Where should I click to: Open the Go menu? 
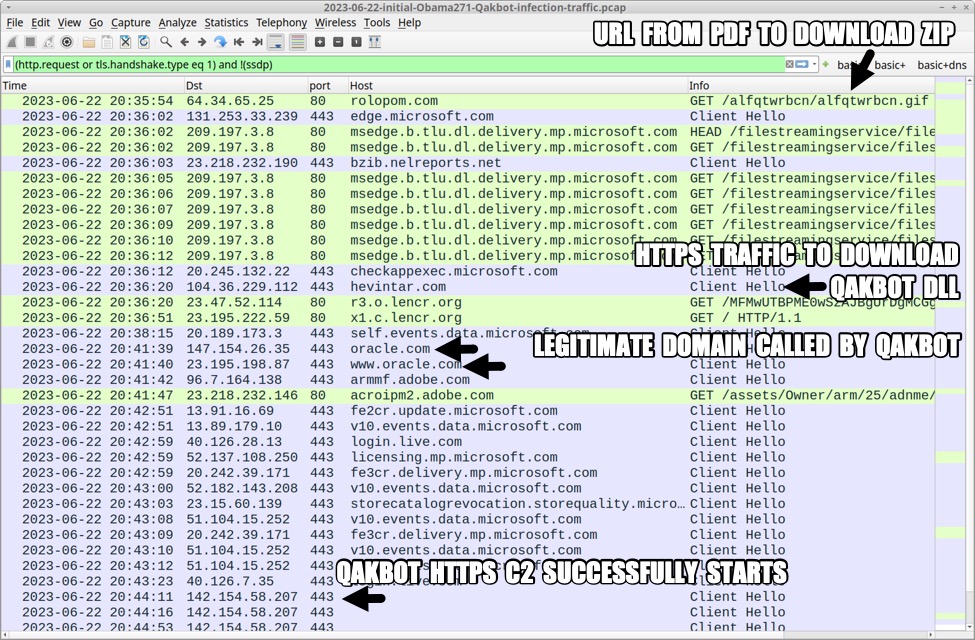click(96, 22)
